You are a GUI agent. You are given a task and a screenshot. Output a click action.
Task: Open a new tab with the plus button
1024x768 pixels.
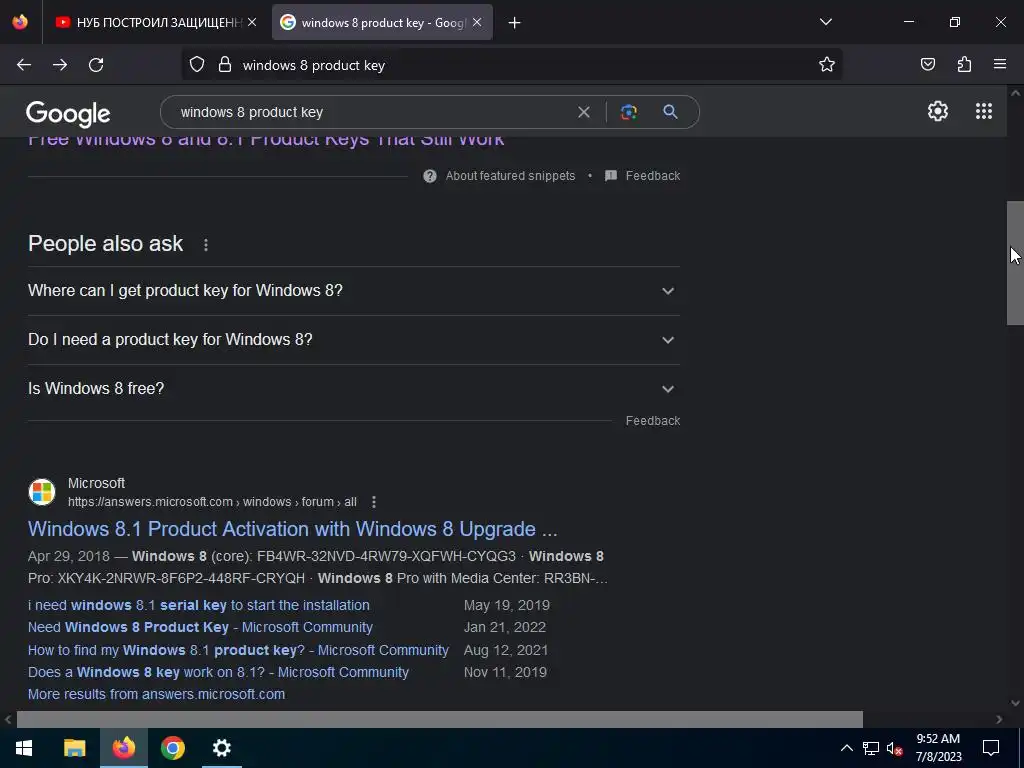tap(515, 23)
